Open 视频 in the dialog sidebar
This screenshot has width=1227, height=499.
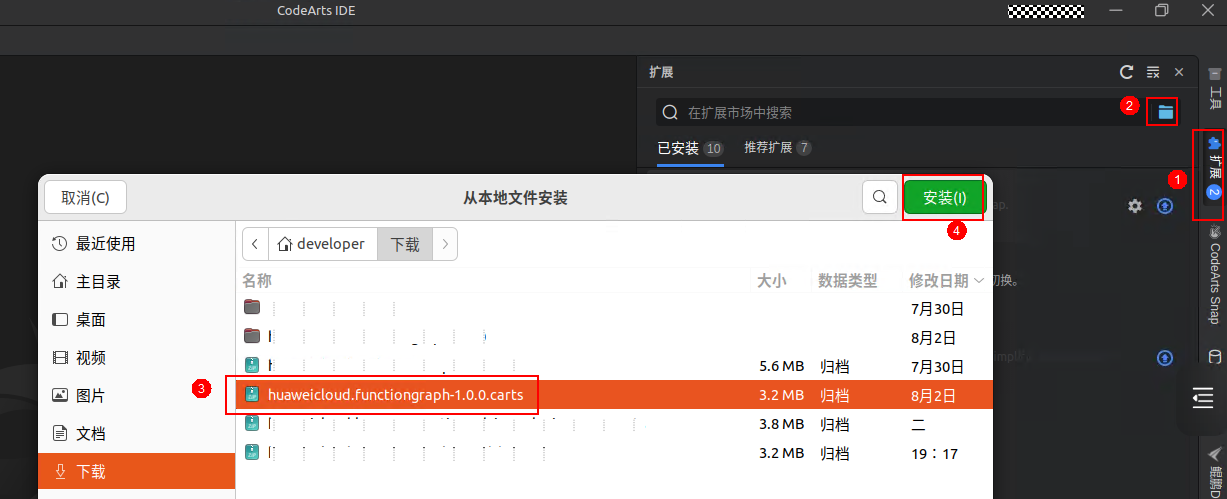(x=137, y=358)
